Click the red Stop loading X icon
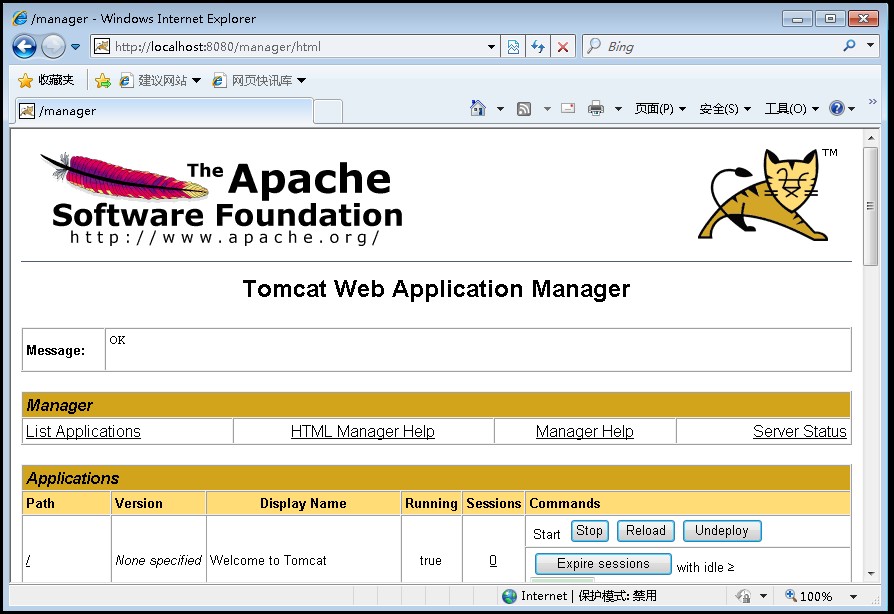 pos(563,46)
